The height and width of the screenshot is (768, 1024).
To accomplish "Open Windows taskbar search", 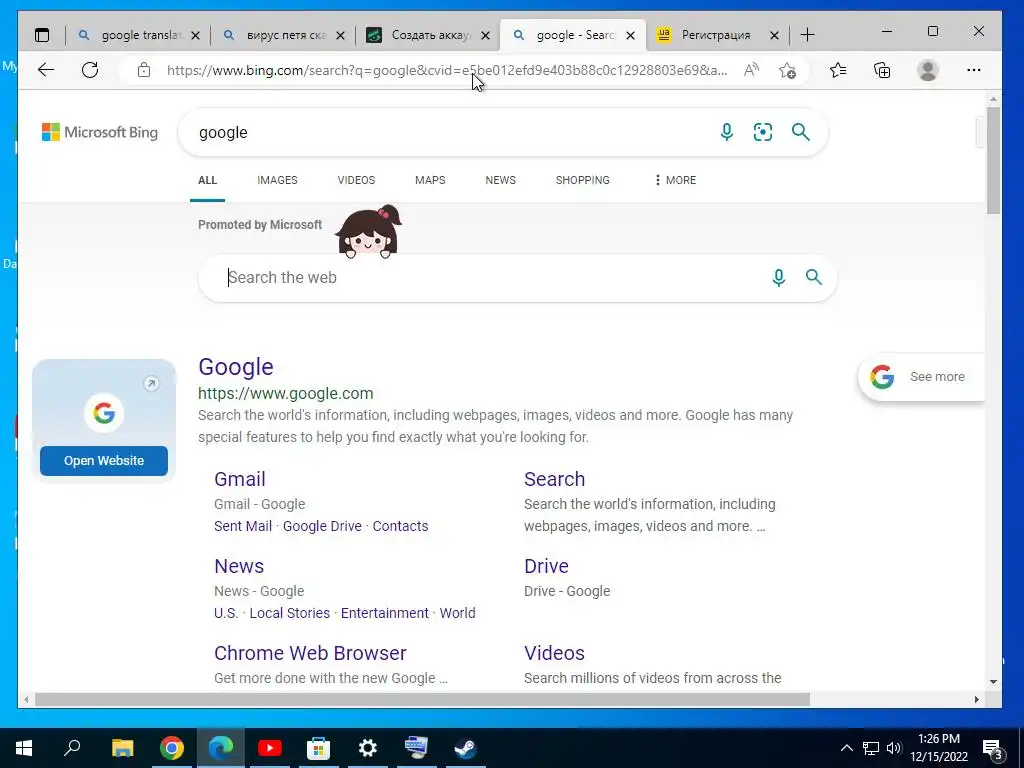I will (72, 748).
